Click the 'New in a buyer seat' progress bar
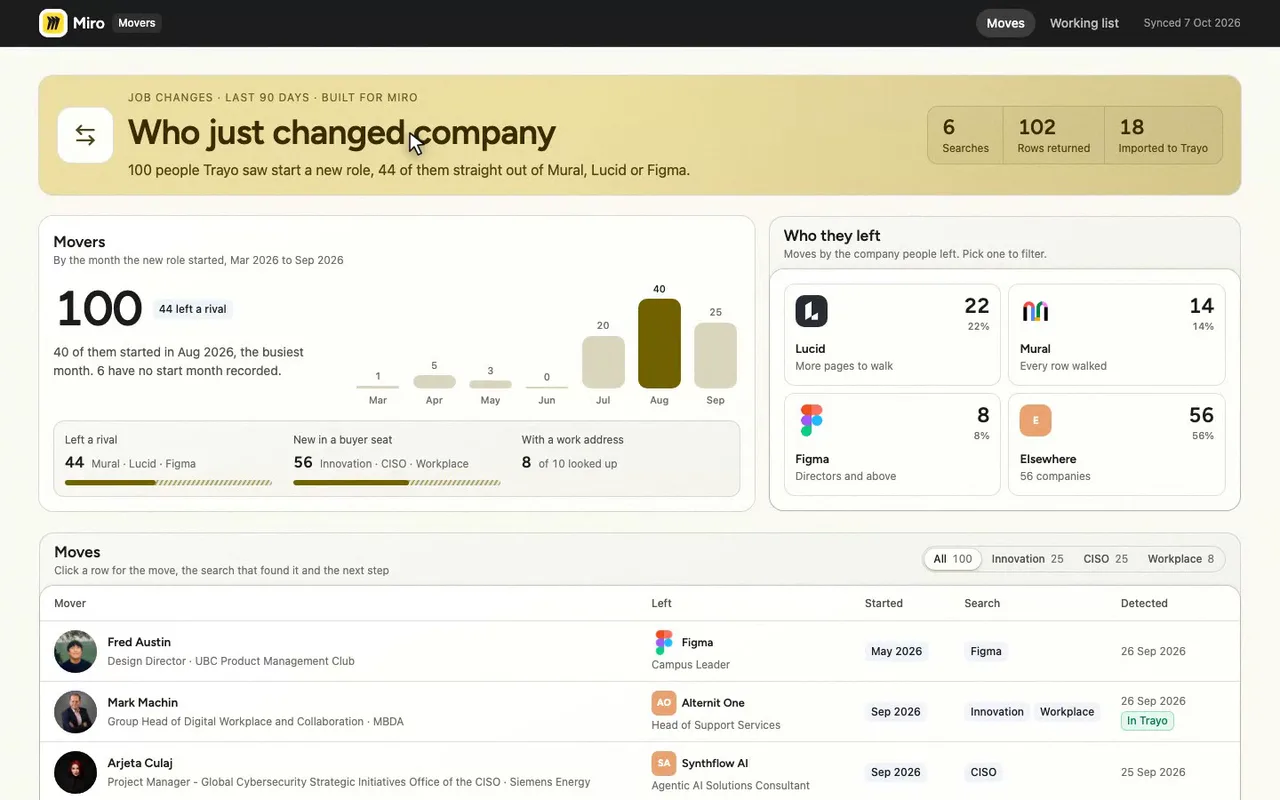This screenshot has width=1280, height=800. coord(397,483)
